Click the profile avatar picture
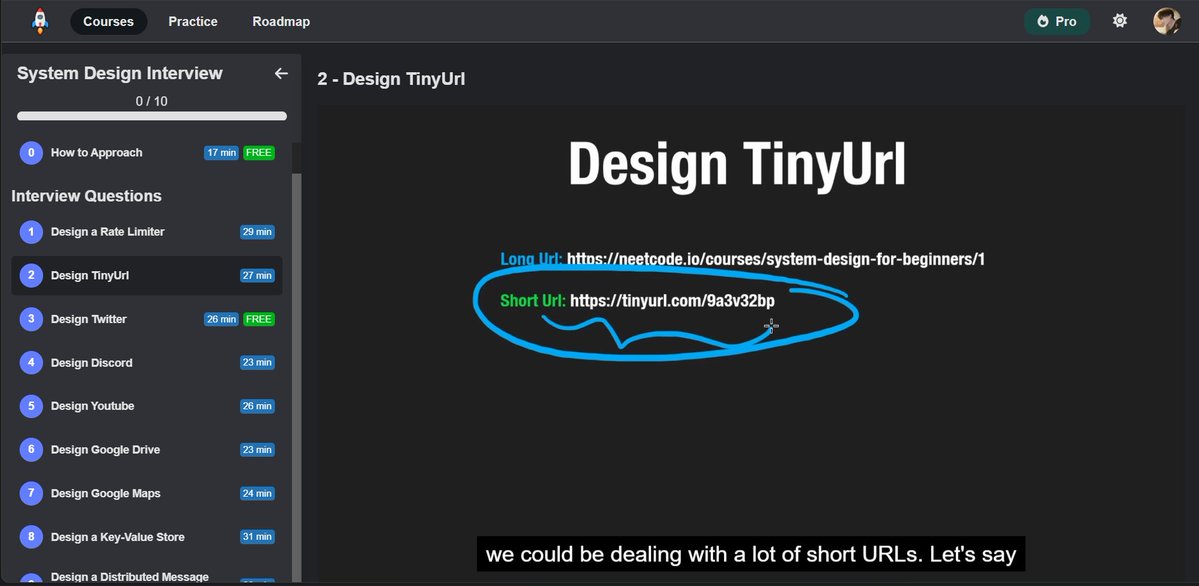The height and width of the screenshot is (586, 1199). coord(1167,20)
